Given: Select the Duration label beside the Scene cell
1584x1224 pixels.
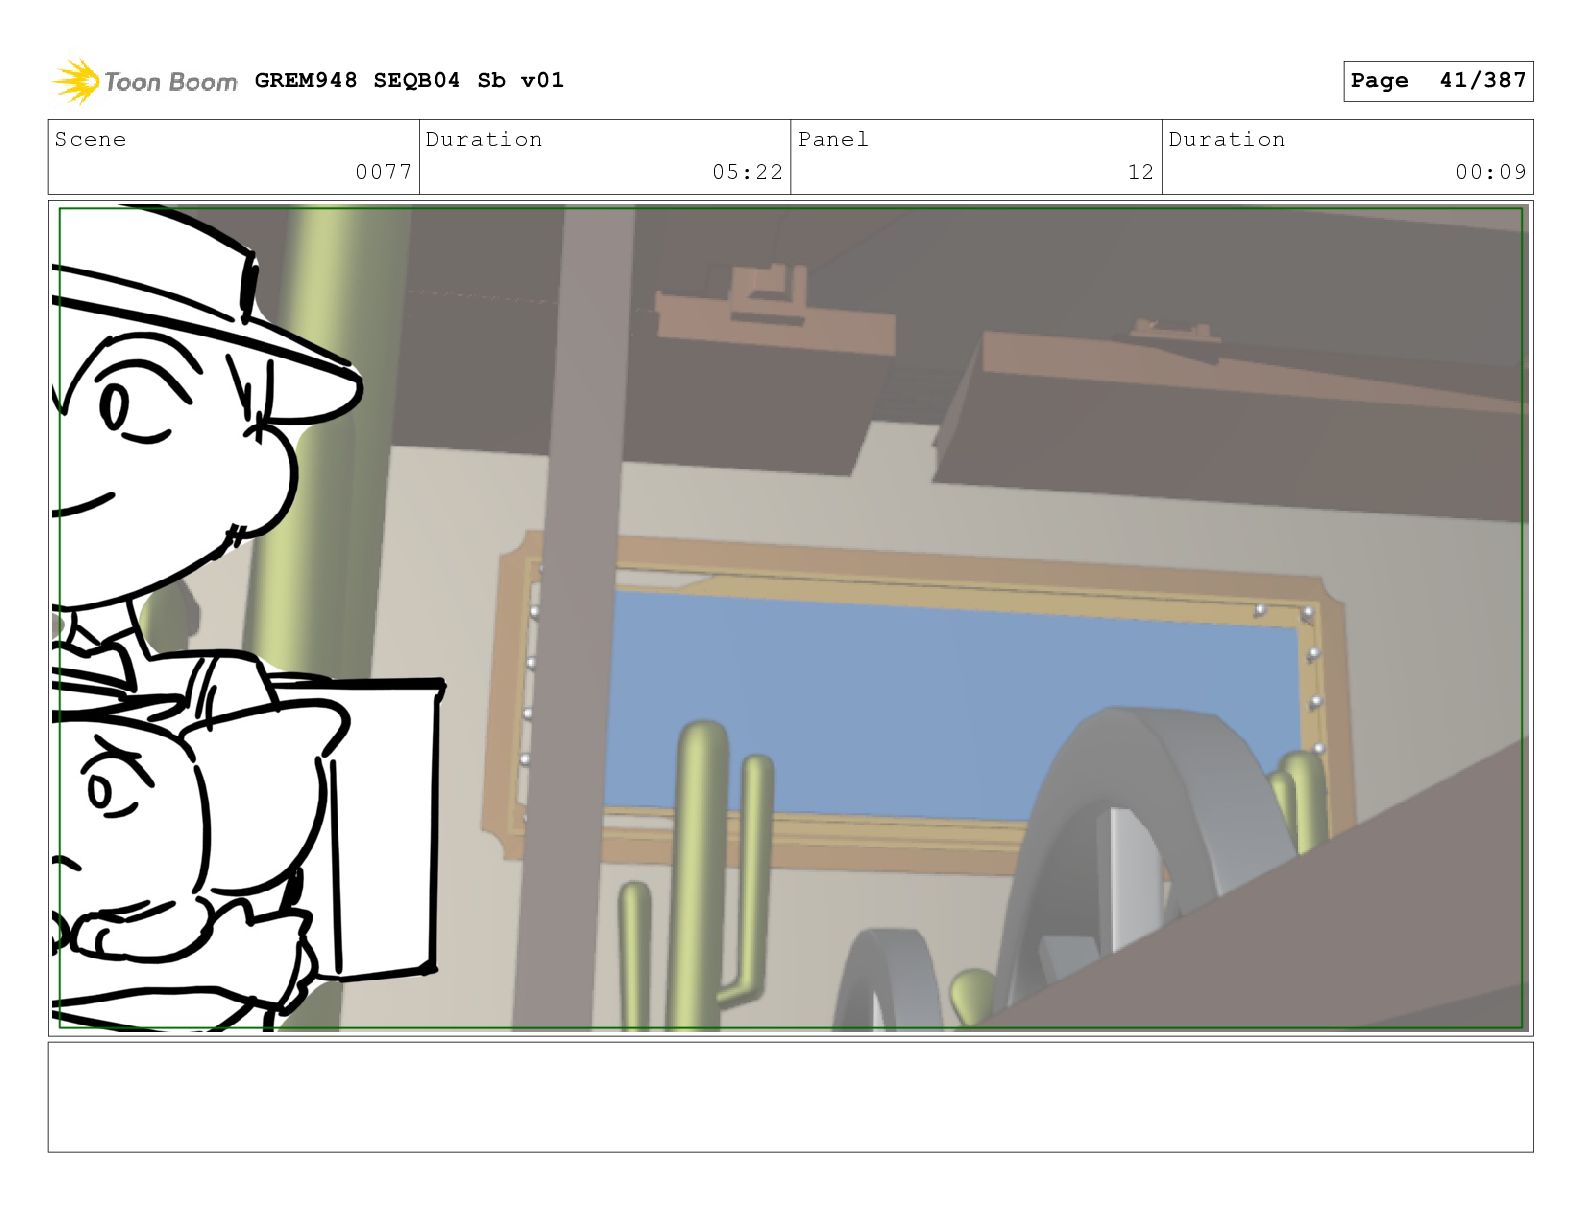Looking at the screenshot, I should [484, 139].
